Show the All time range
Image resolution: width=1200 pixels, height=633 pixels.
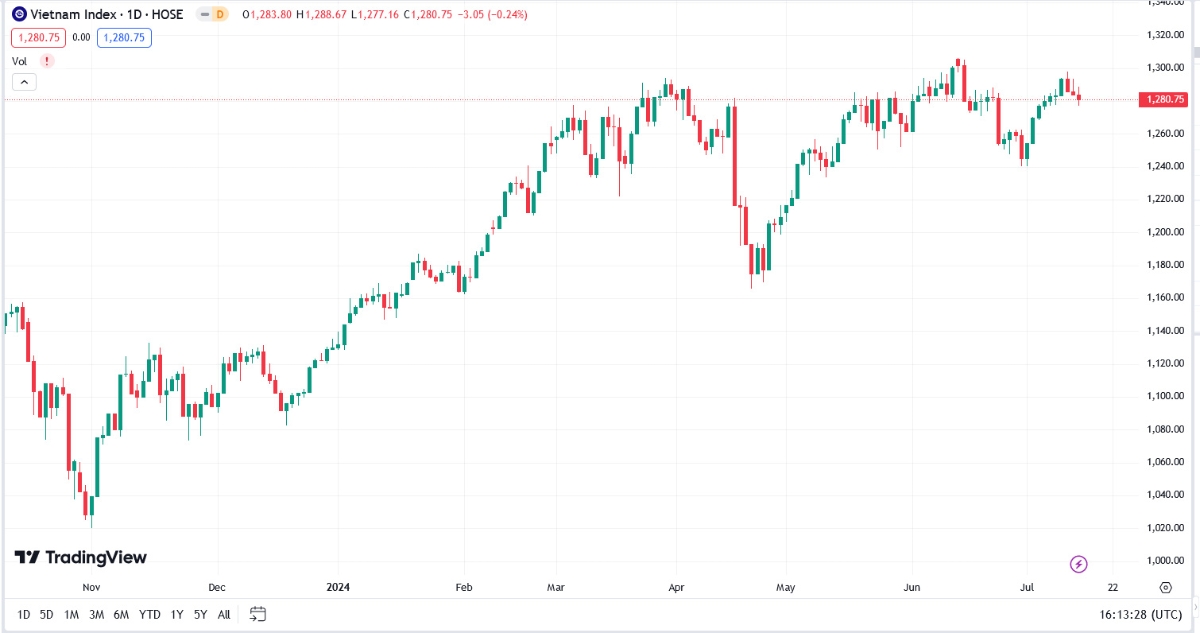pos(224,614)
